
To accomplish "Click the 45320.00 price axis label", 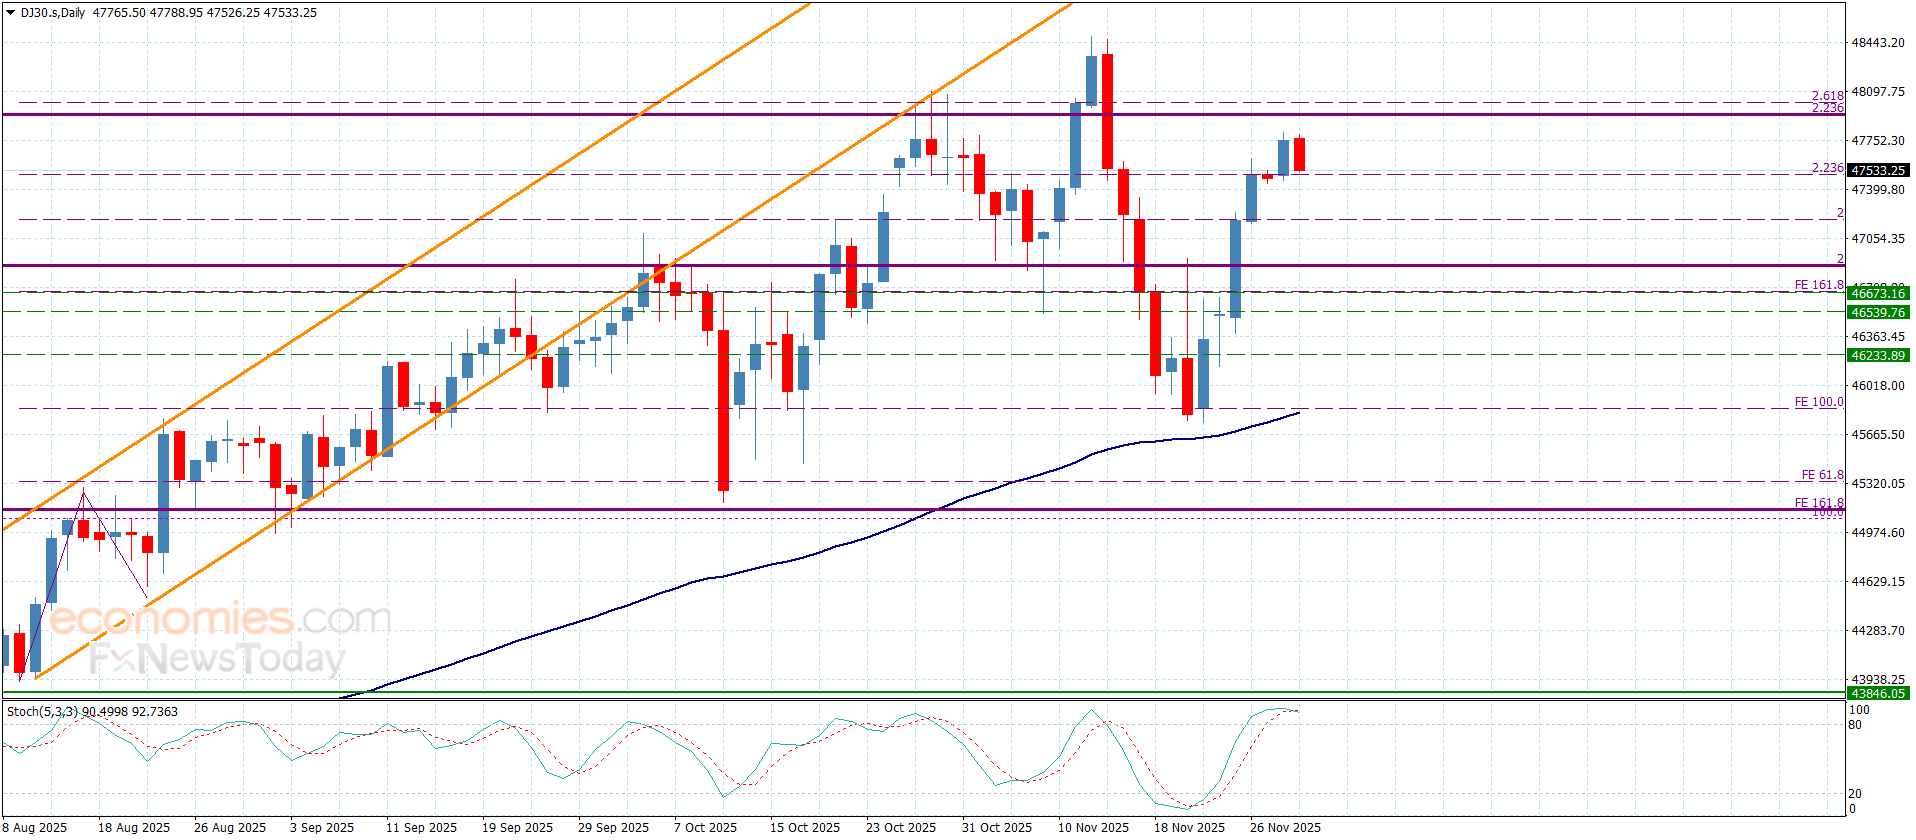I will 1878,484.
